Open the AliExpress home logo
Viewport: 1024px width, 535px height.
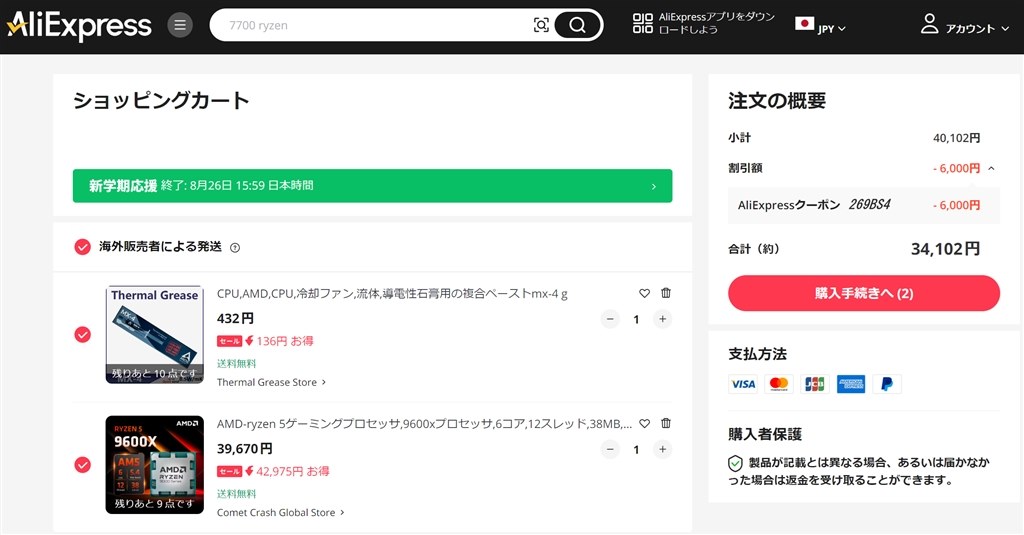(x=79, y=25)
